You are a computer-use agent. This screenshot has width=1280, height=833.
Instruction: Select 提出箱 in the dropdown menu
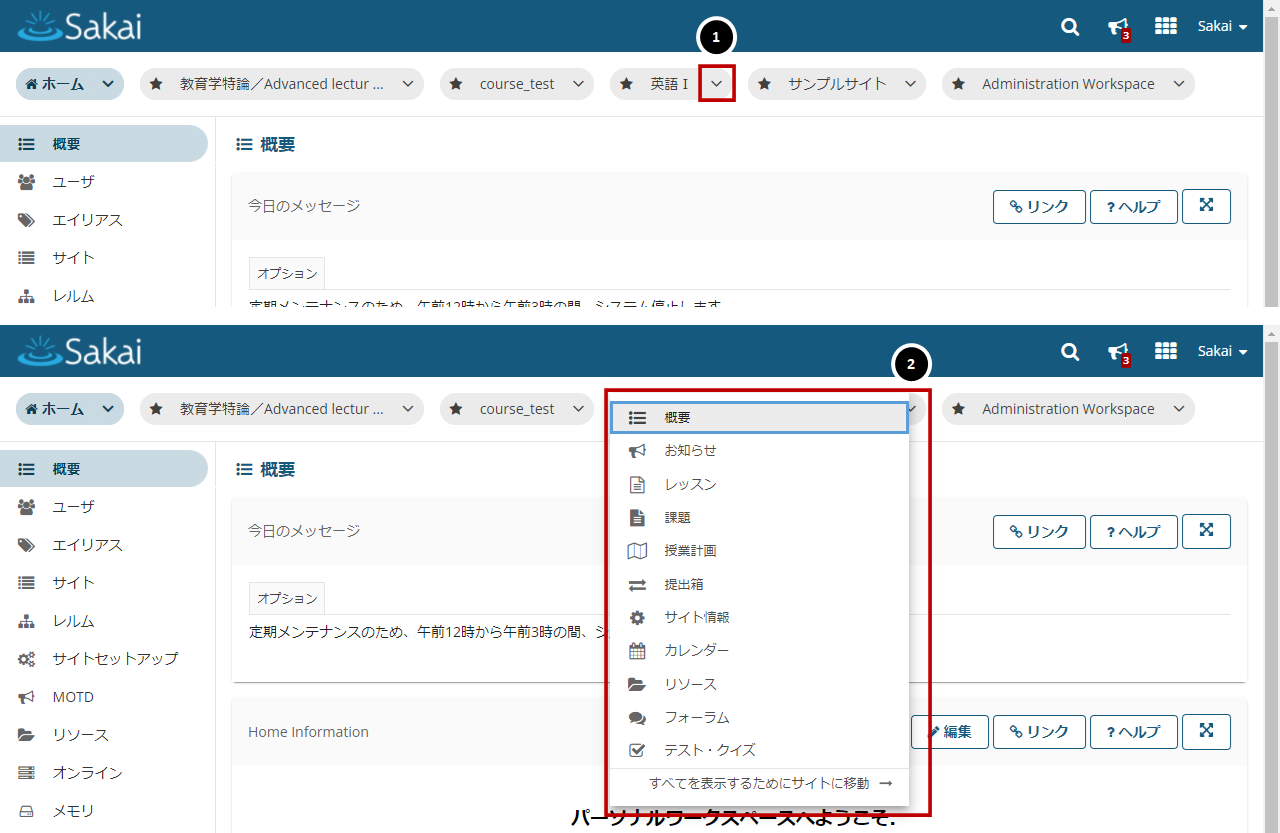click(759, 585)
